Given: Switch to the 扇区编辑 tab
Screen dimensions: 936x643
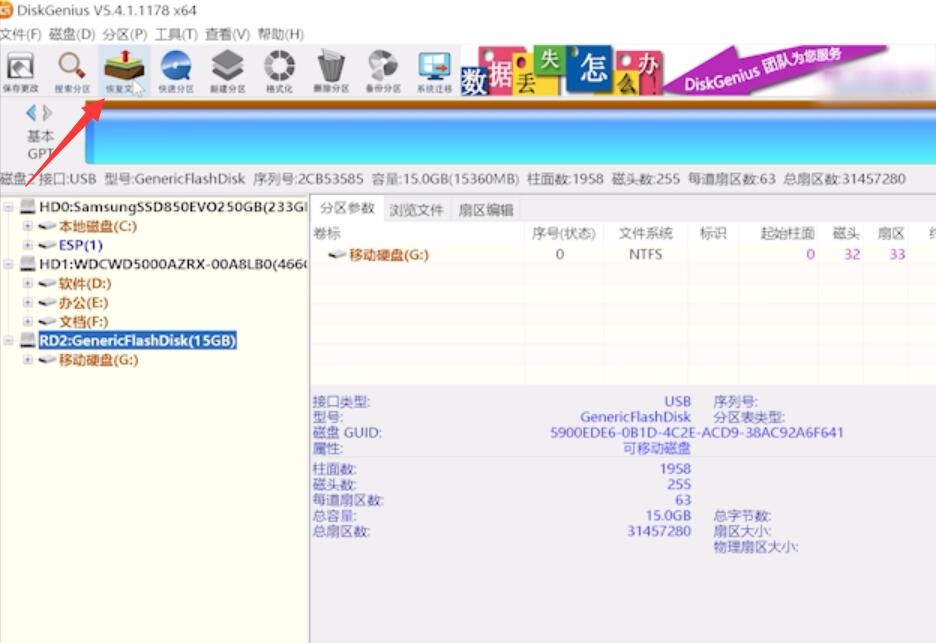Looking at the screenshot, I should 486,210.
